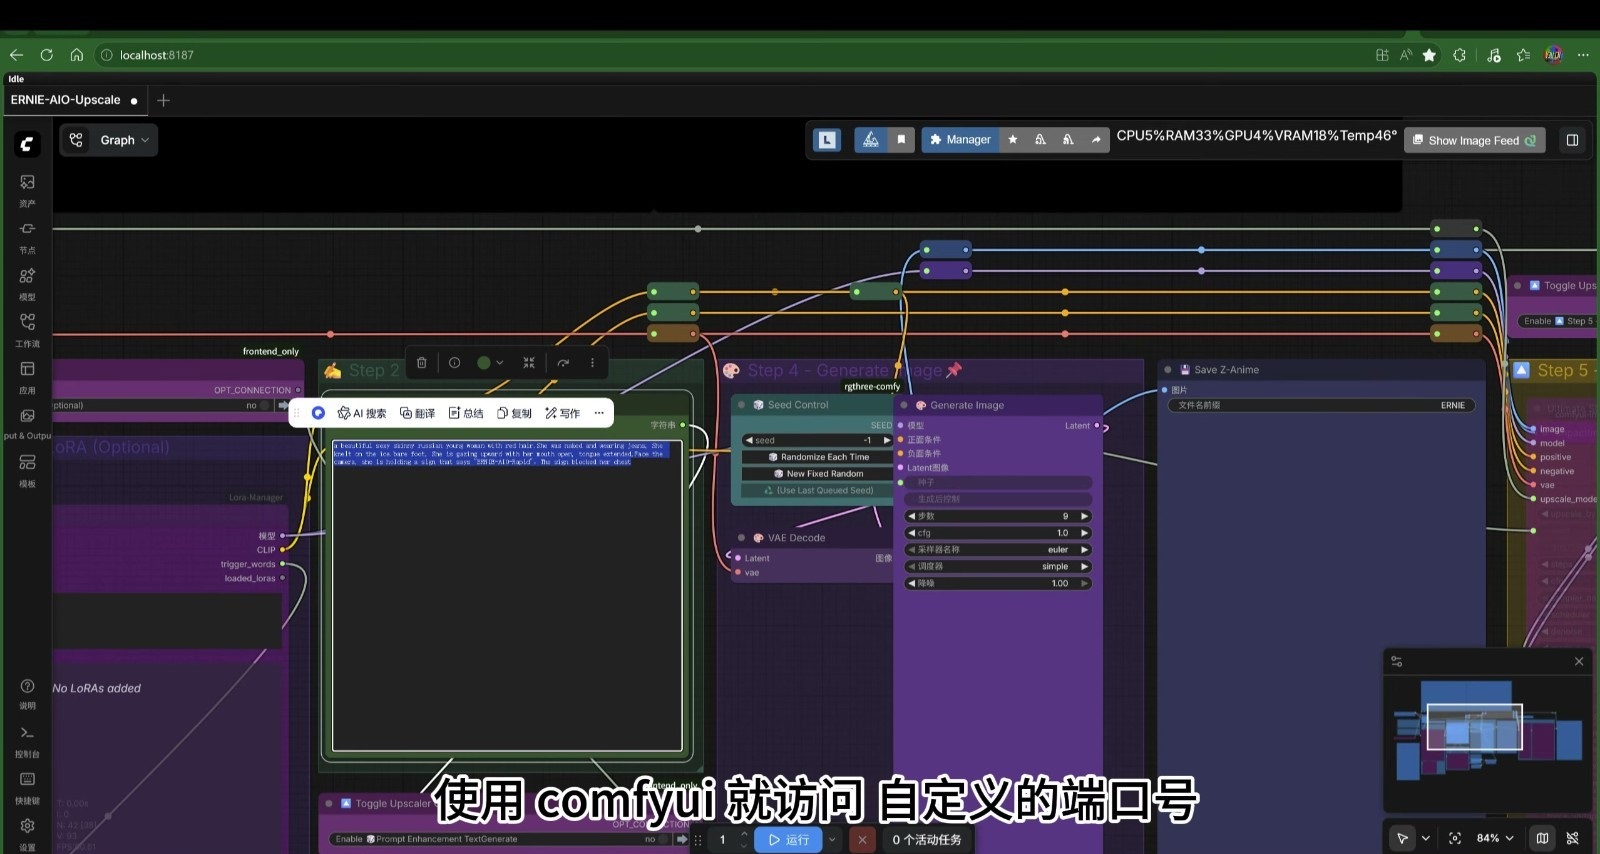Click the Show Image Feed button
The height and width of the screenshot is (854, 1600).
(1473, 141)
